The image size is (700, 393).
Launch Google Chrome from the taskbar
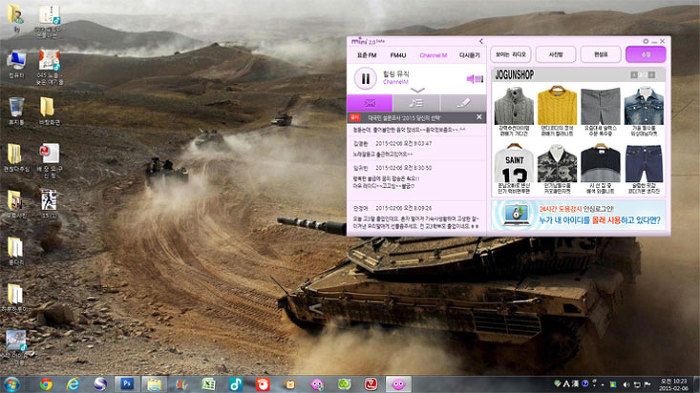click(x=46, y=384)
